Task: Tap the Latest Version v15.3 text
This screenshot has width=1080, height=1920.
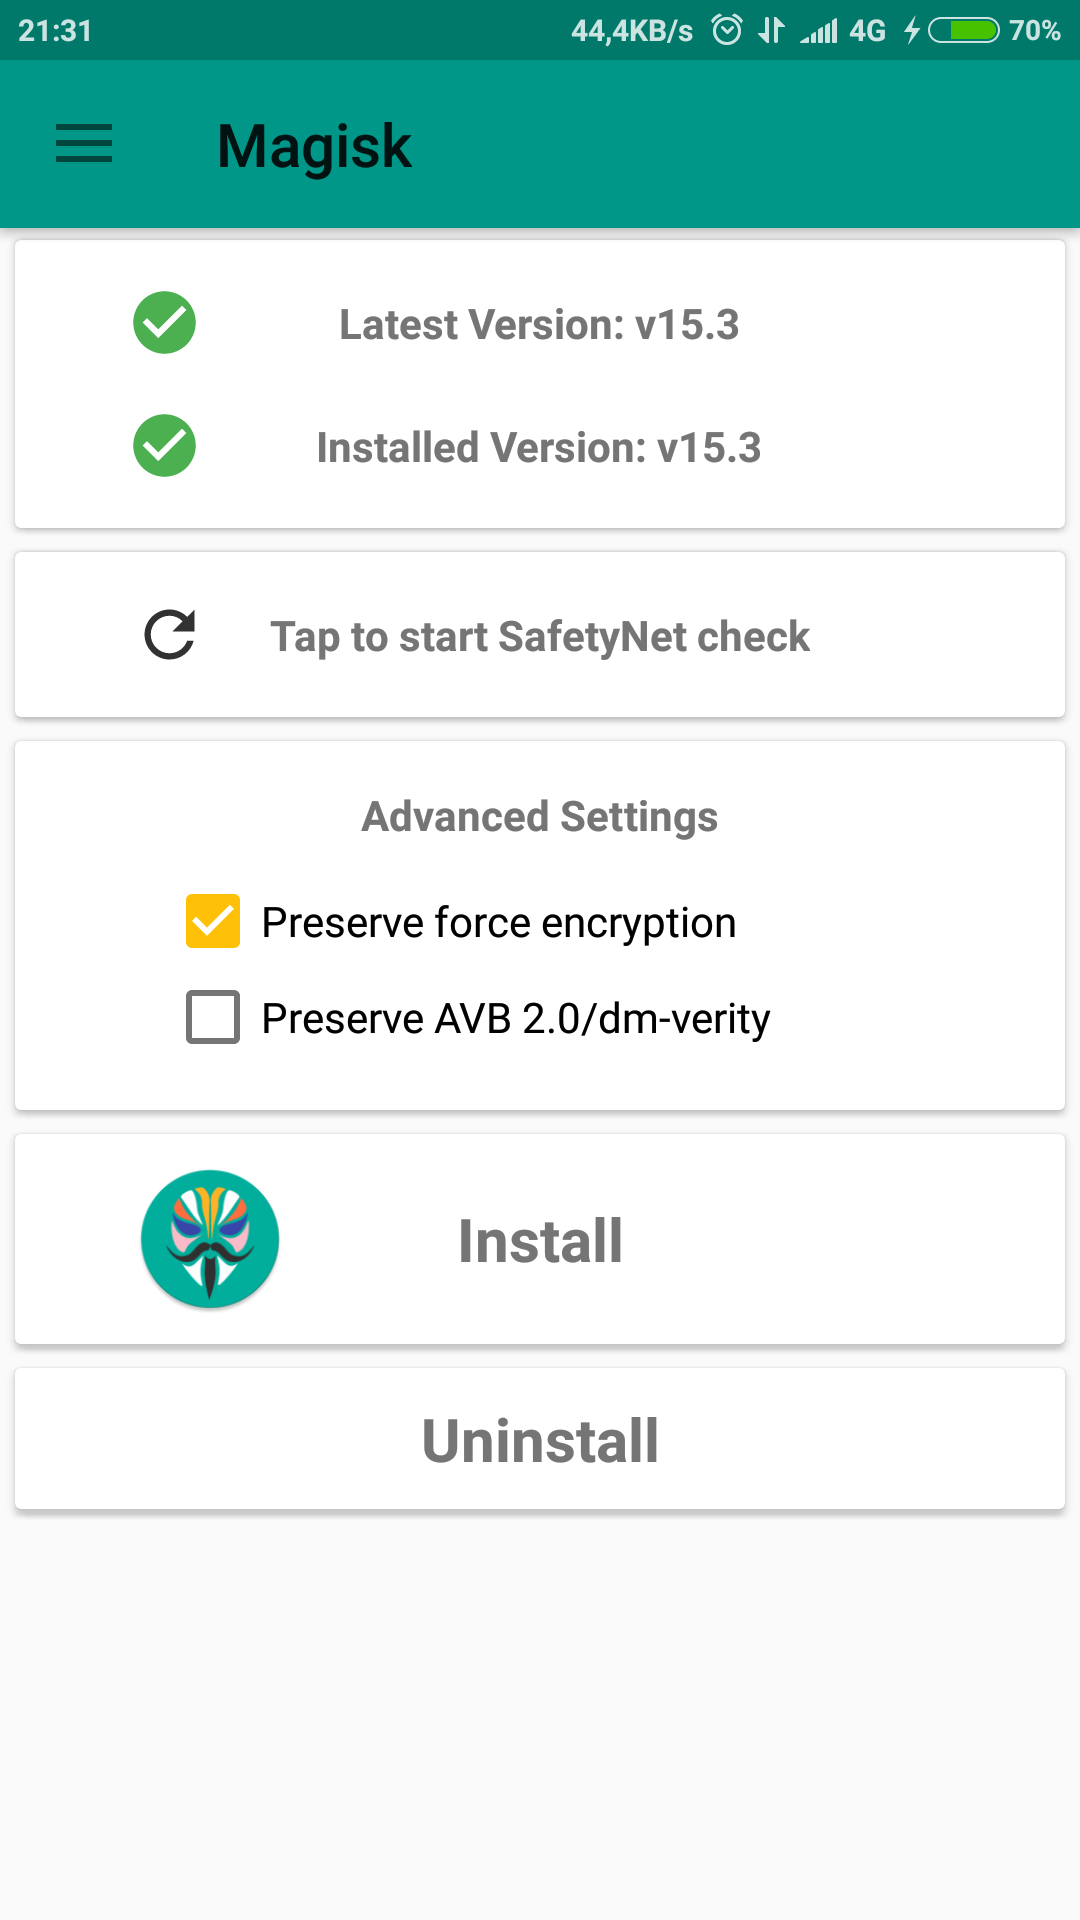Action: [539, 324]
